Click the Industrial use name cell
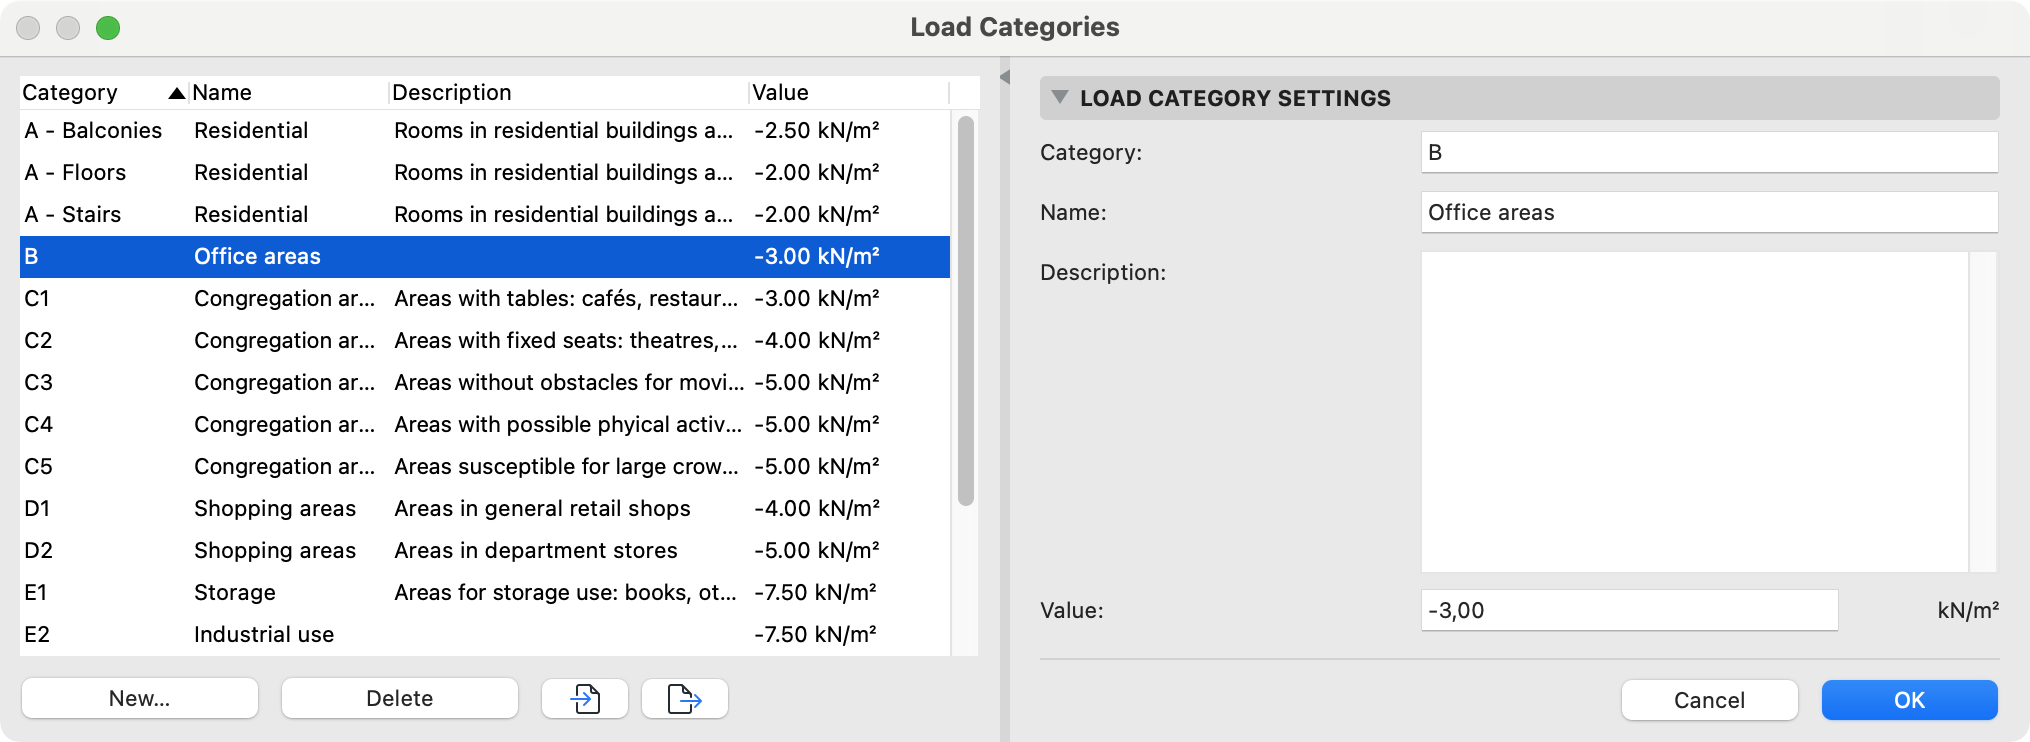Screen dimensions: 2030x742 click(264, 634)
